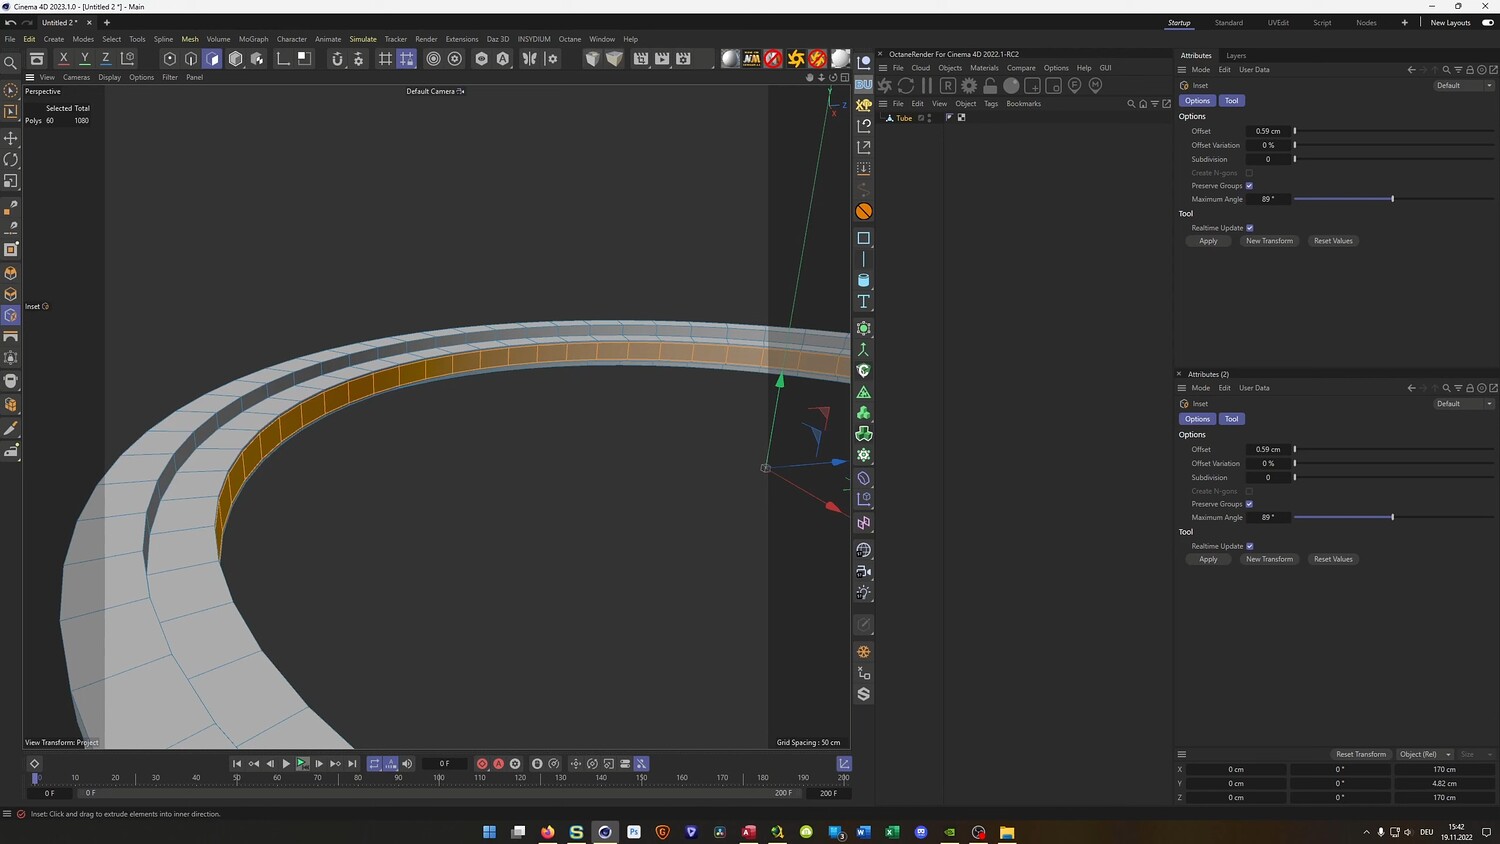Open Octane Materials menu
This screenshot has width=1500, height=844.
[x=984, y=68]
